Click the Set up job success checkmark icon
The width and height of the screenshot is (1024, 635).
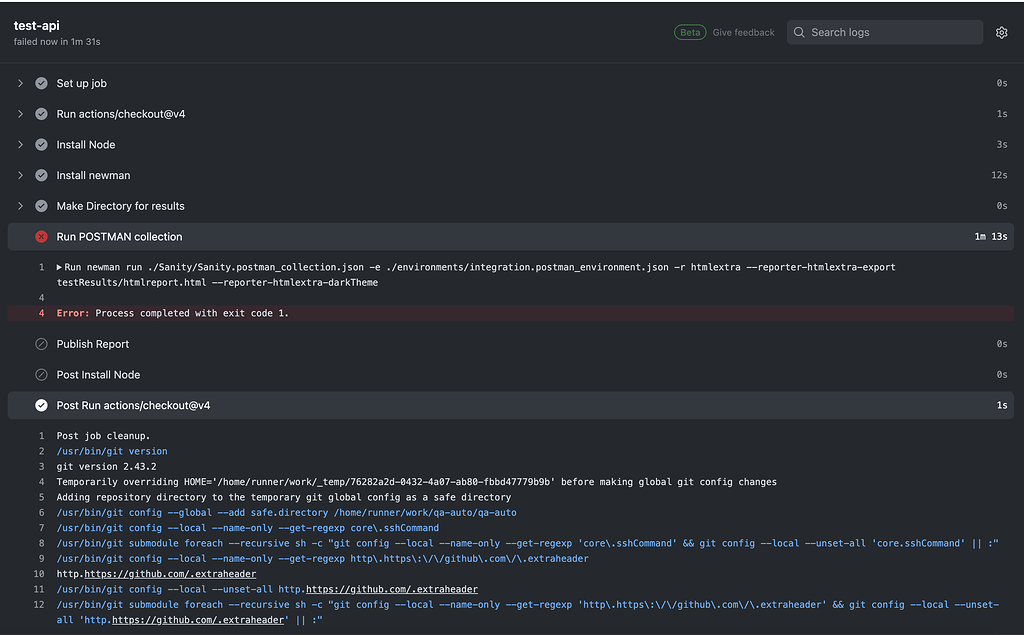41,84
